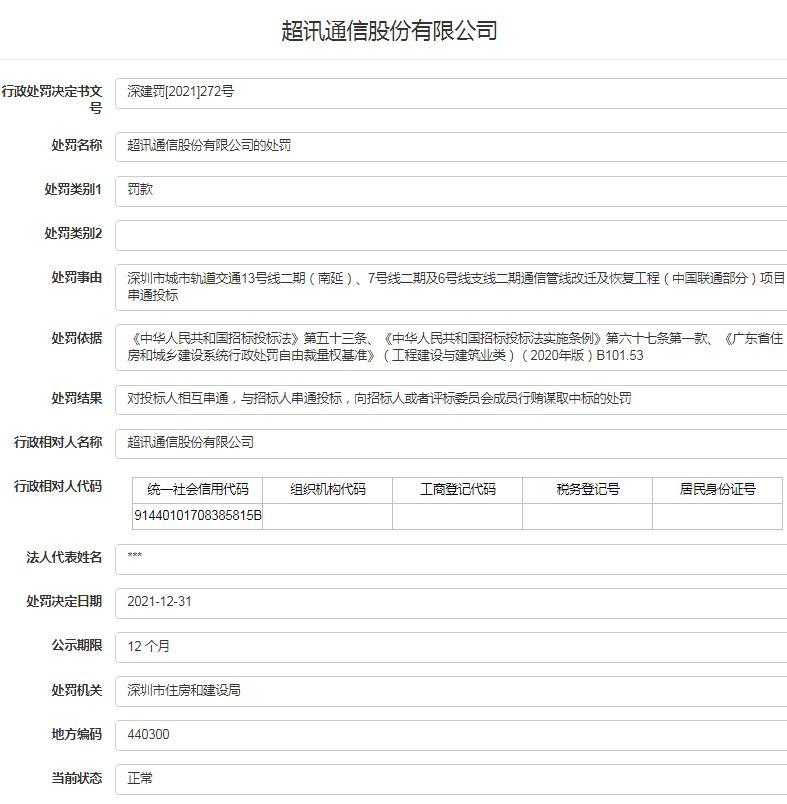Screen dimensions: 787x804
Task: Click the 地方编码 label
Action: click(x=77, y=735)
